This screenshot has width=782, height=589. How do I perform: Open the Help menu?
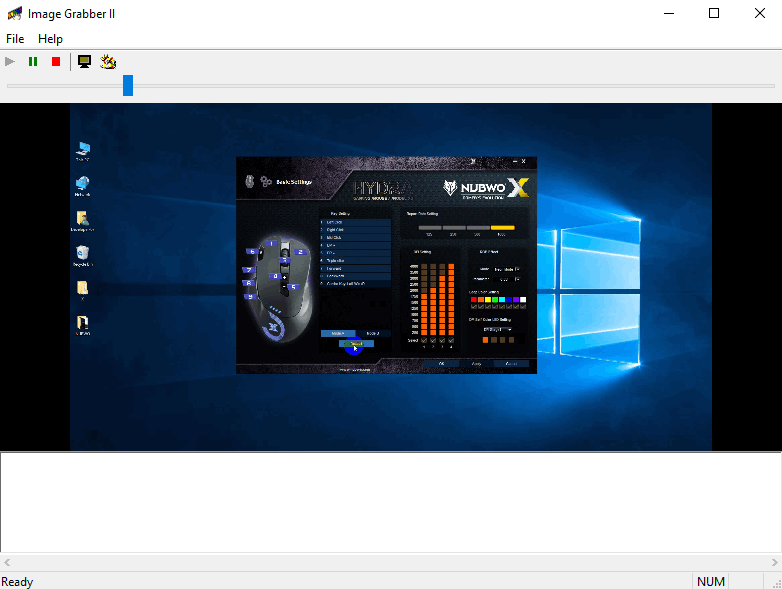tap(50, 39)
